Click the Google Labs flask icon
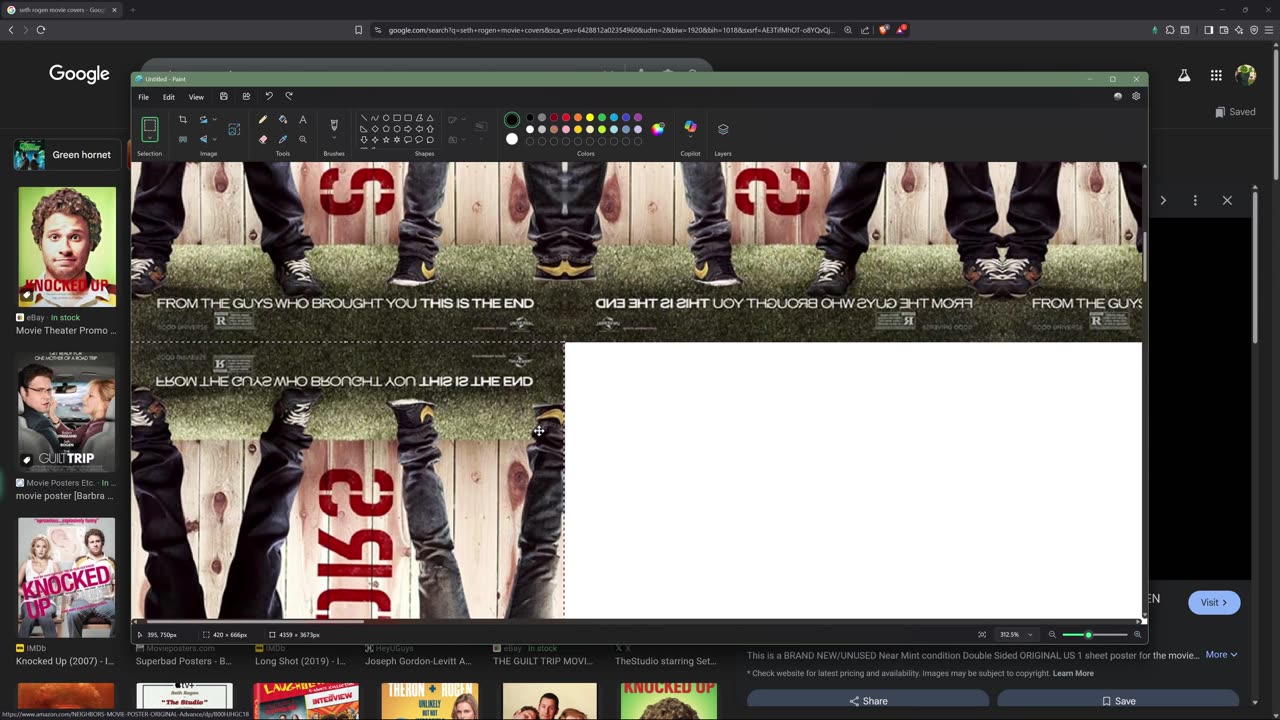 (x=1184, y=75)
